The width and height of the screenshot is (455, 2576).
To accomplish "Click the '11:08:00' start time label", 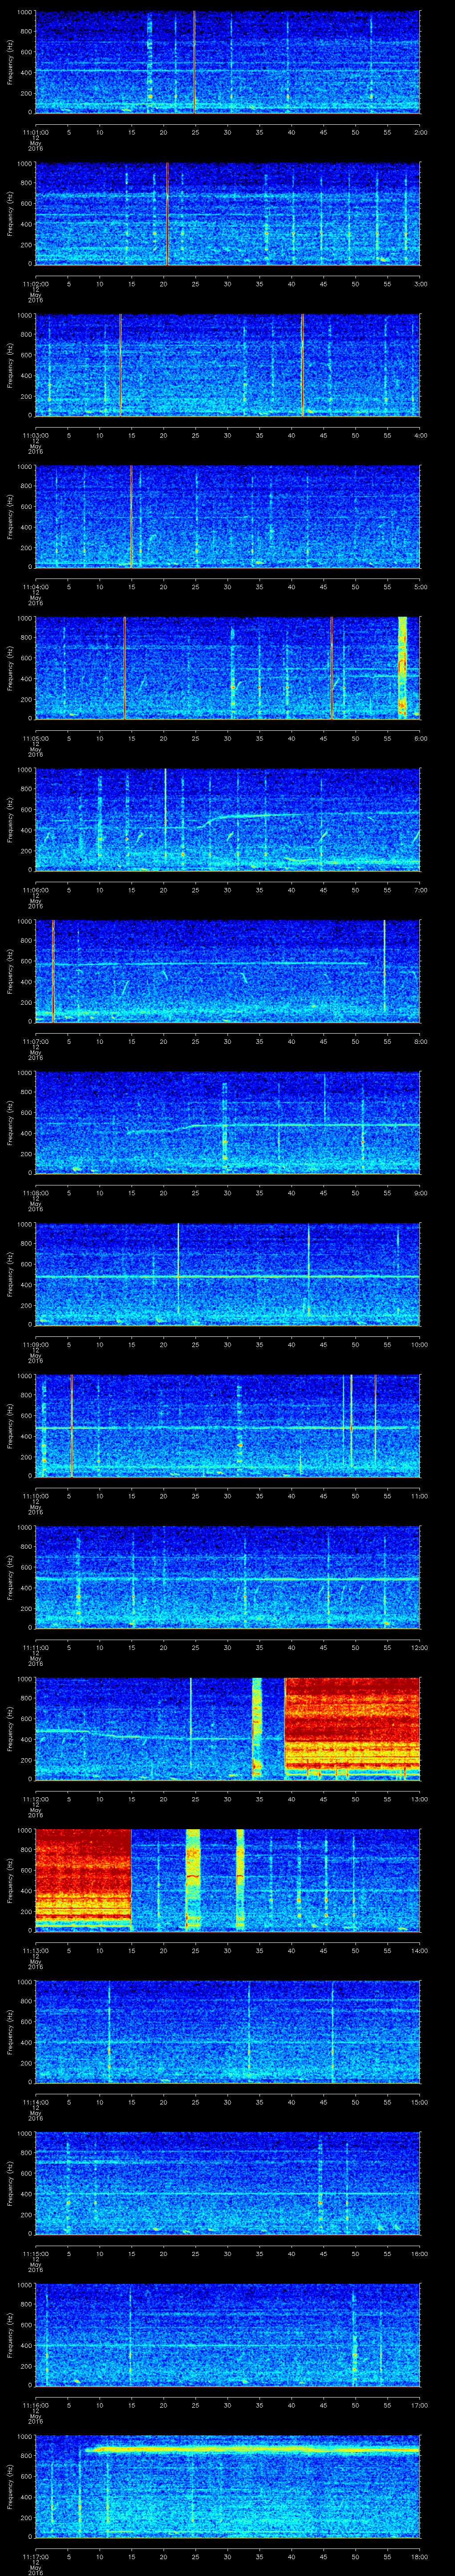I will click(x=35, y=1192).
